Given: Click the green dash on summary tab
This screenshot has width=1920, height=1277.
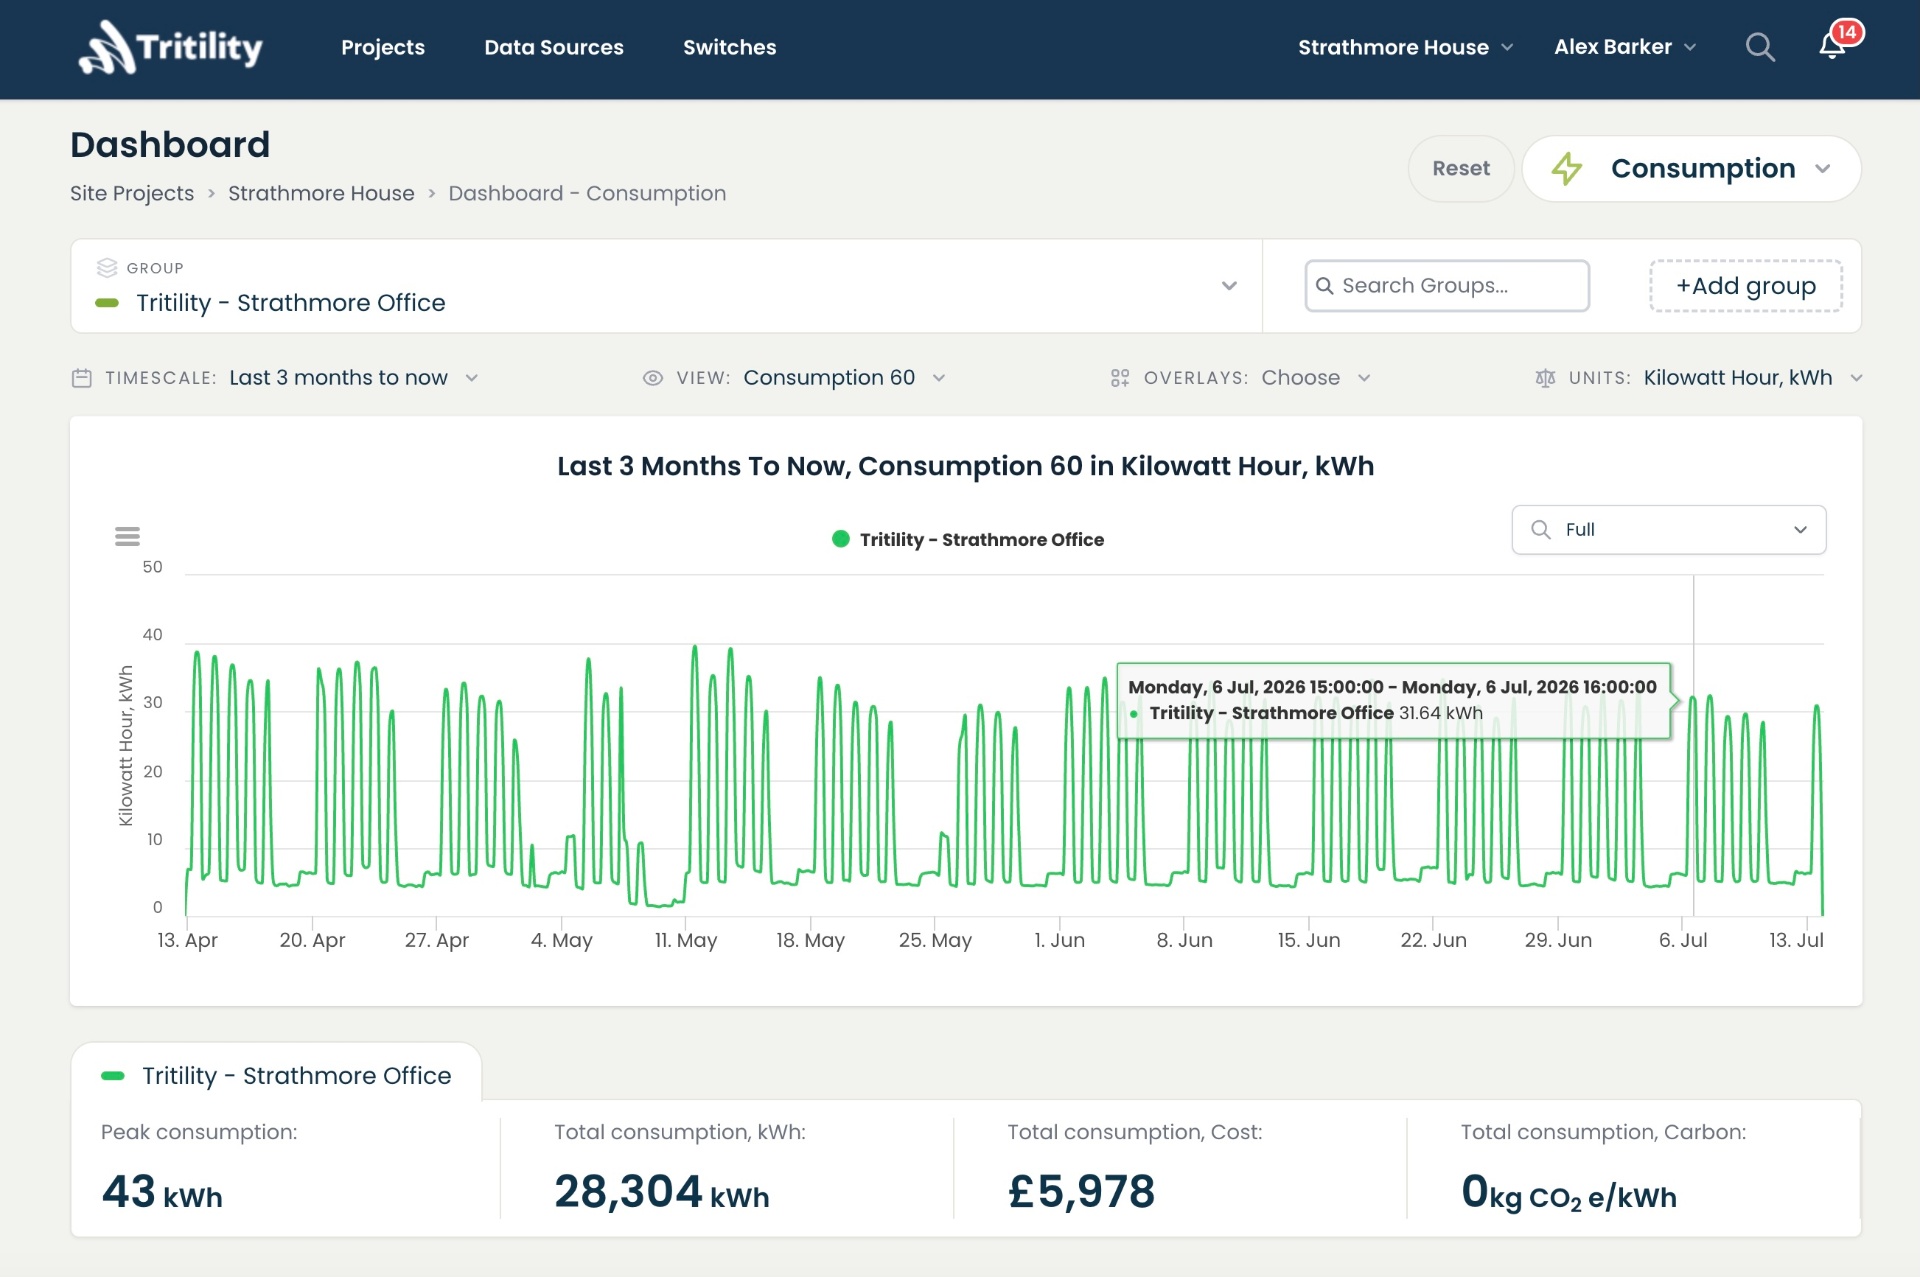Looking at the screenshot, I should [113, 1076].
